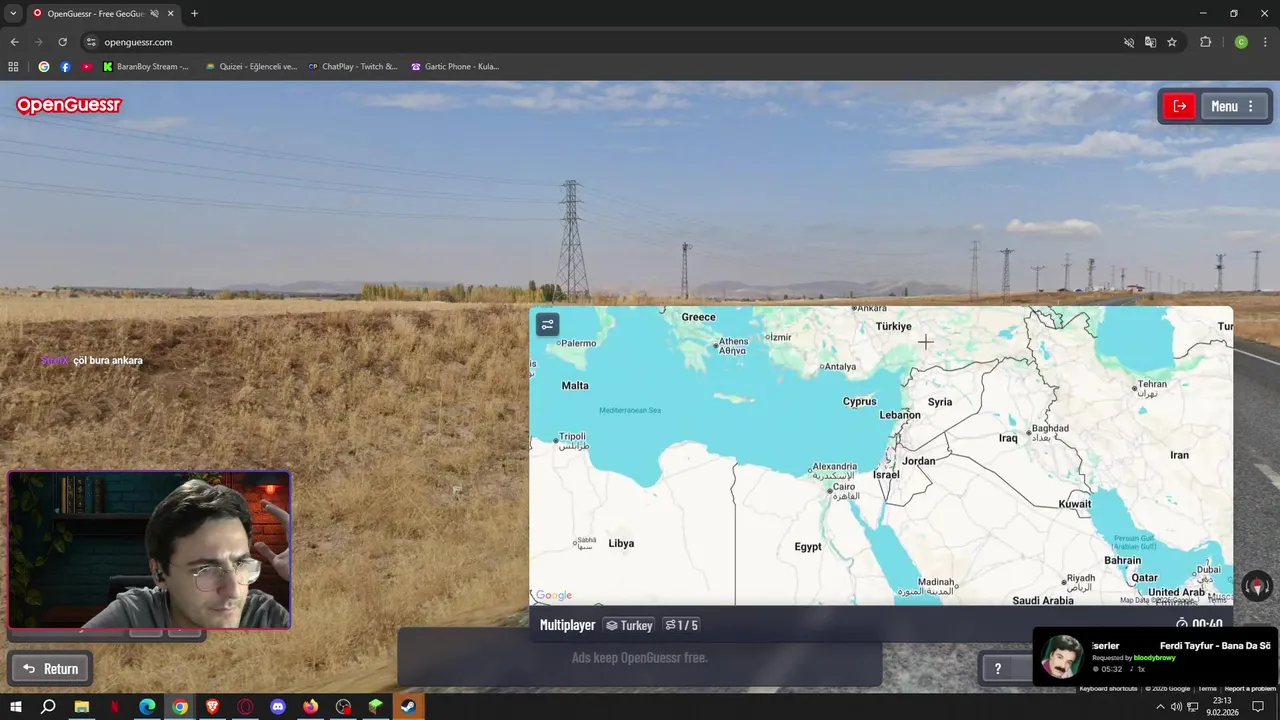The image size is (1280, 720).
Task: Click the red exit game icon
Action: 1180,106
